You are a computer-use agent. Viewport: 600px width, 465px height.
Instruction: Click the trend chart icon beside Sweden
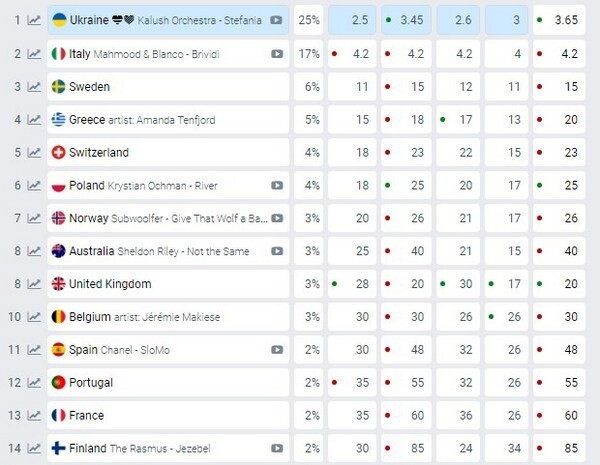(34, 87)
